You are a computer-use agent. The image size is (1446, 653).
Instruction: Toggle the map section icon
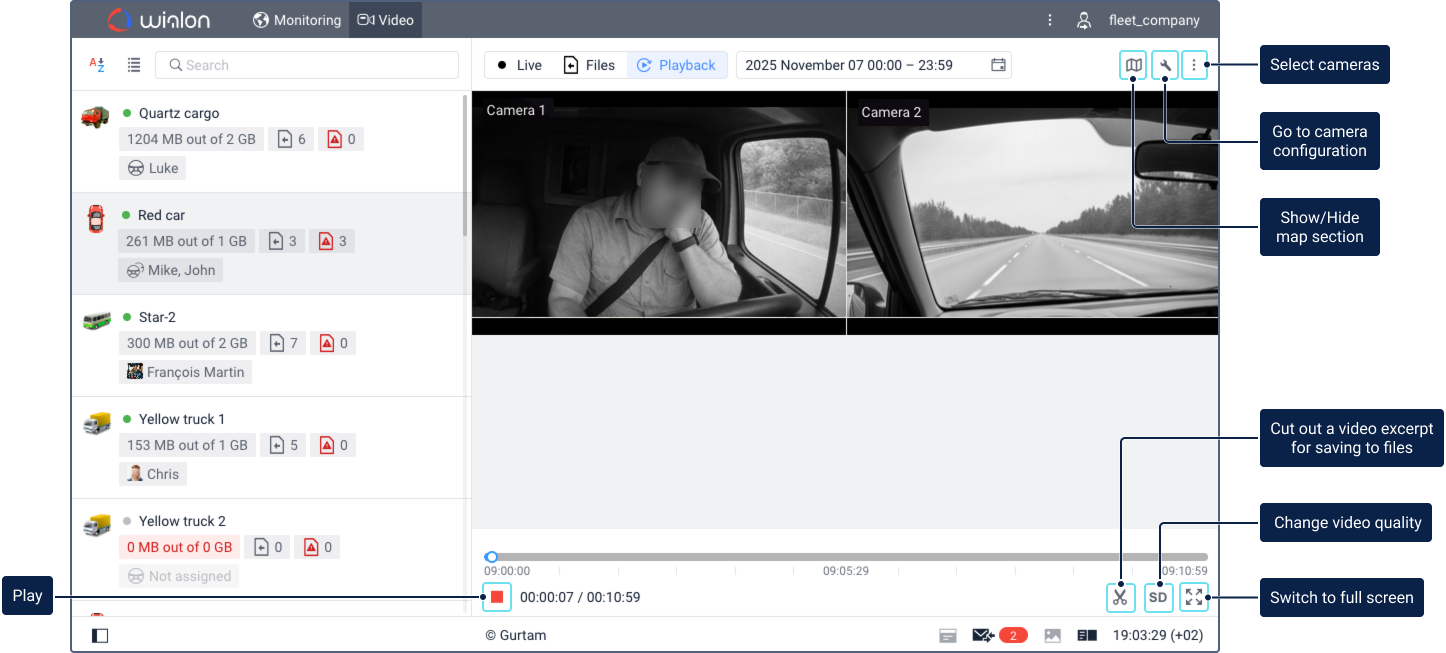click(1133, 66)
